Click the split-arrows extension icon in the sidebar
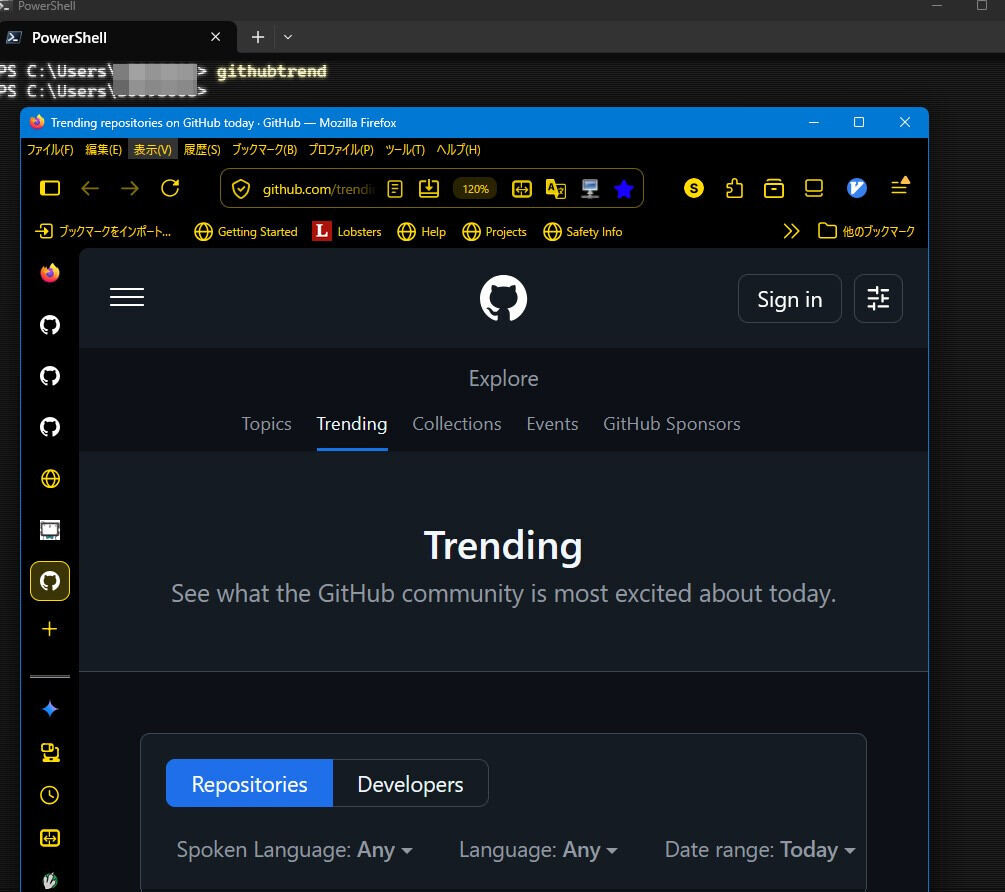Viewport: 1005px width, 892px height. (x=50, y=838)
